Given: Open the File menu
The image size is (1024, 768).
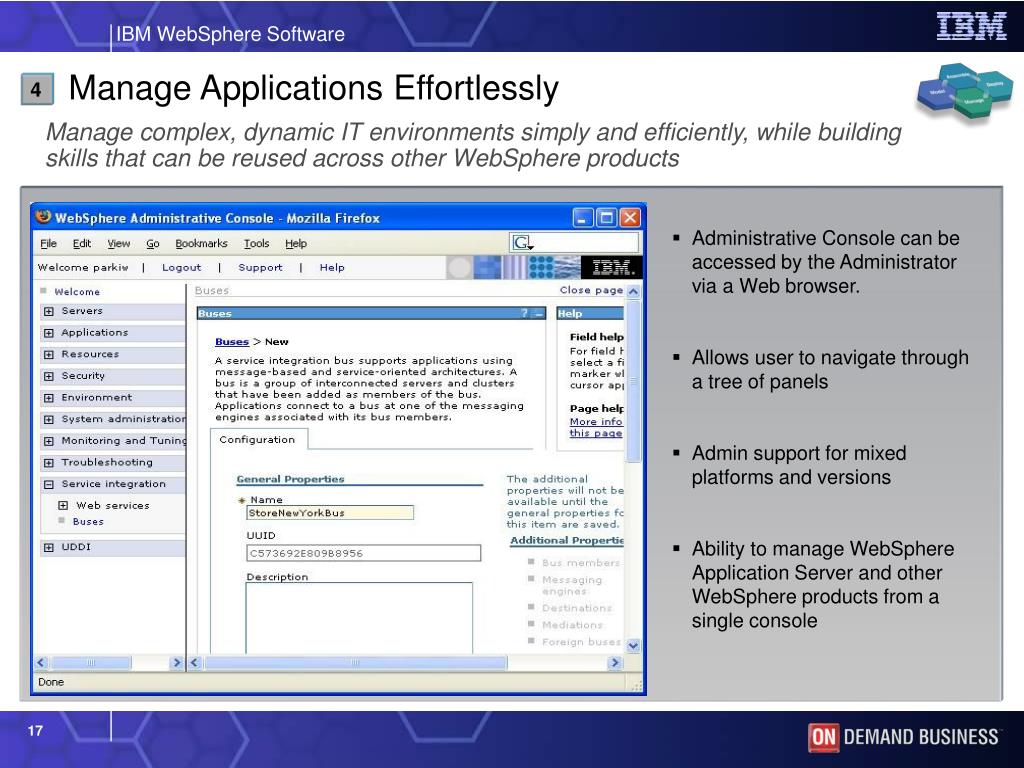Looking at the screenshot, I should (x=48, y=244).
